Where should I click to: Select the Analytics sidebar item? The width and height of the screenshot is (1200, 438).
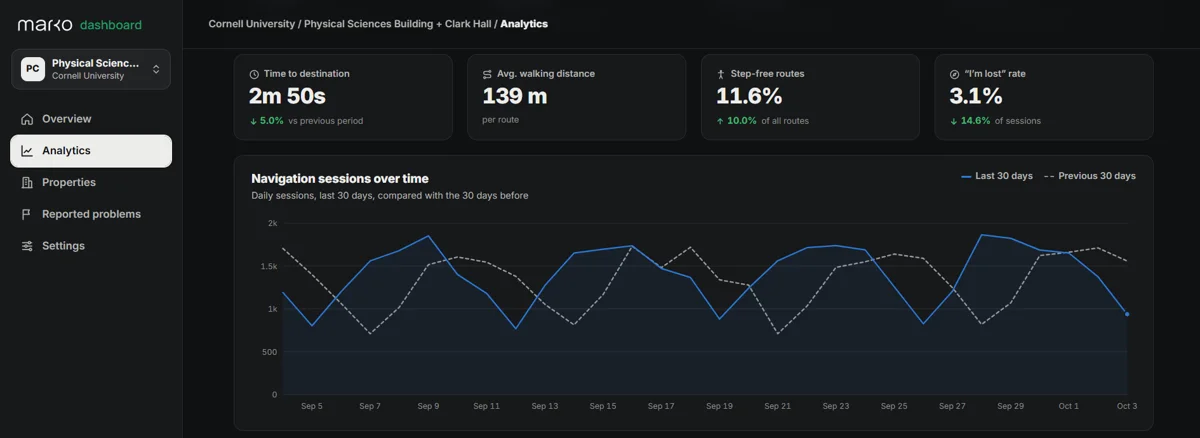(x=91, y=151)
